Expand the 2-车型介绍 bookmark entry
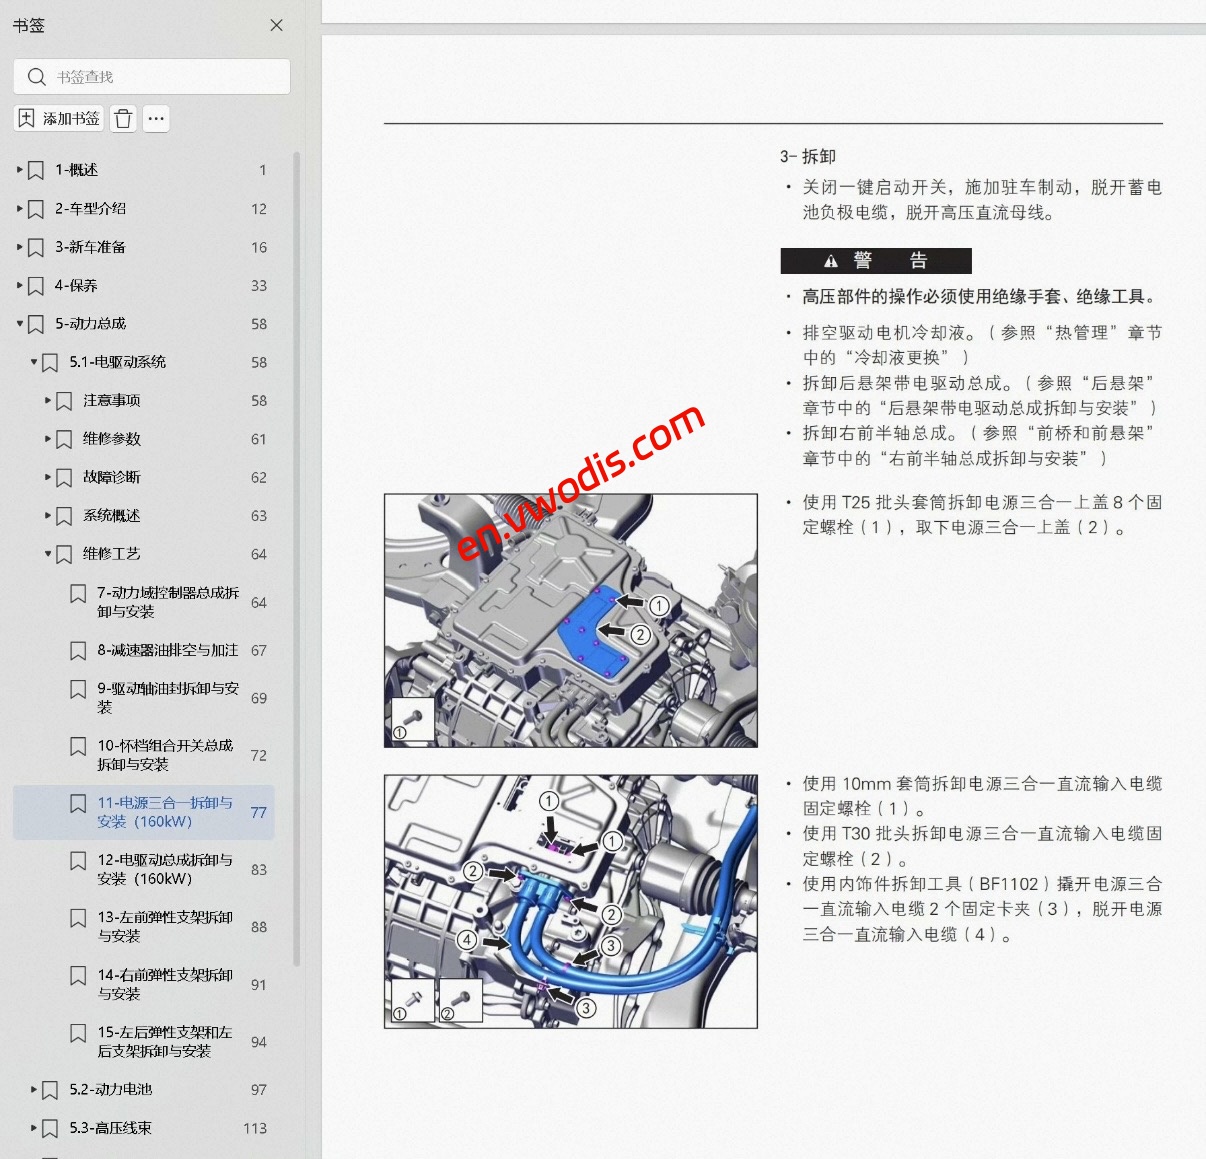This screenshot has width=1206, height=1159. click(x=19, y=208)
